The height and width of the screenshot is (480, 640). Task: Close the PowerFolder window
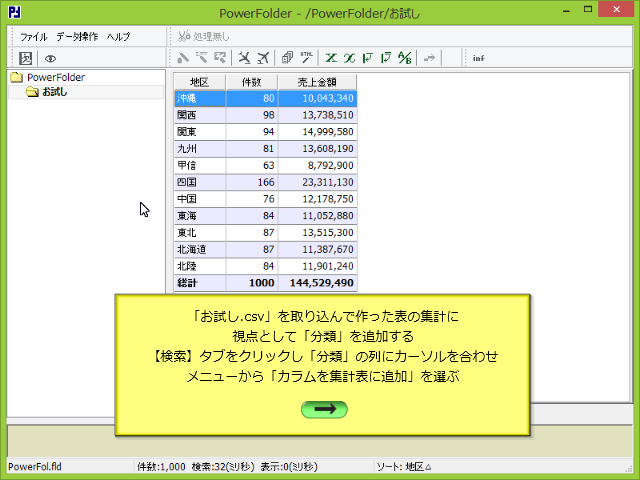pos(616,9)
